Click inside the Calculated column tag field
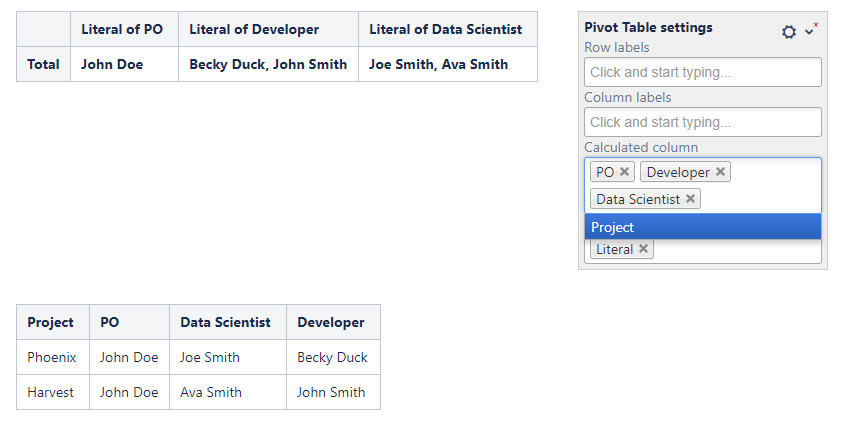 point(760,199)
